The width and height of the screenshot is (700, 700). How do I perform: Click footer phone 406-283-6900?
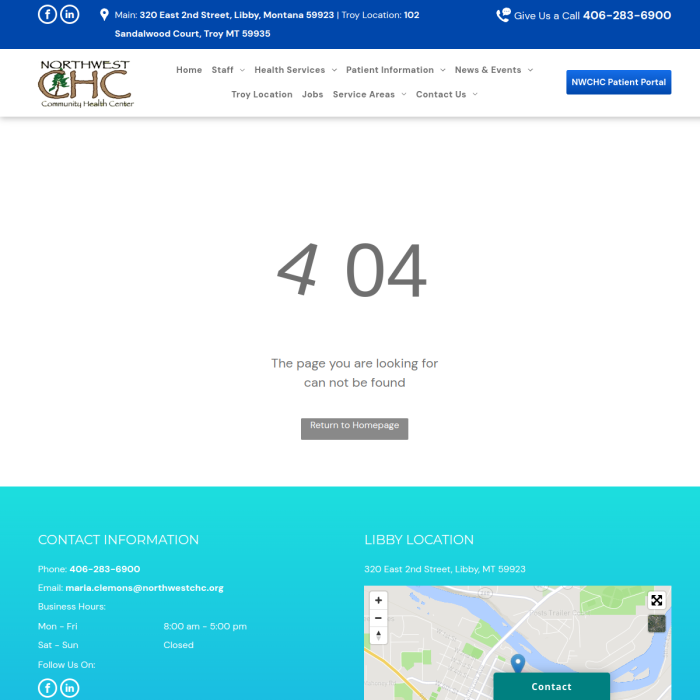[x=105, y=569]
